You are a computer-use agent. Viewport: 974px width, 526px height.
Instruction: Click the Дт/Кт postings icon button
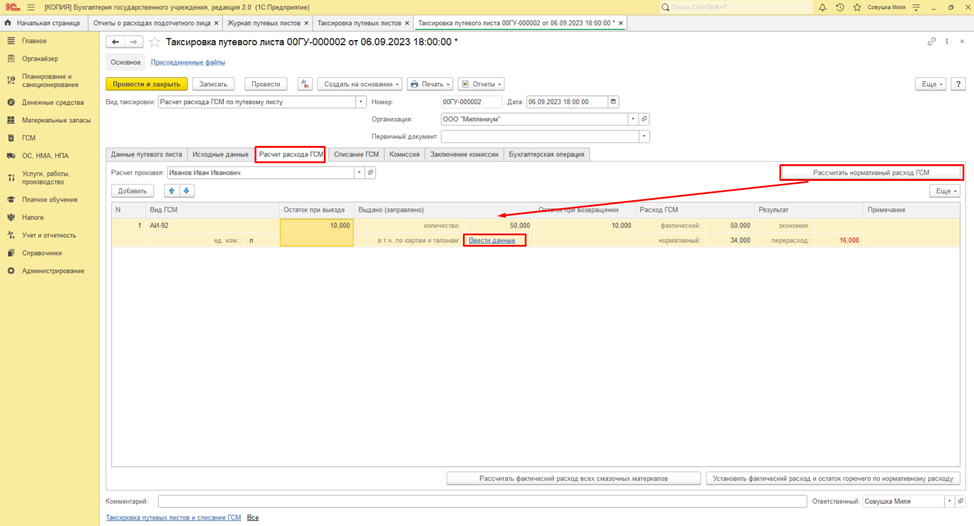point(304,84)
